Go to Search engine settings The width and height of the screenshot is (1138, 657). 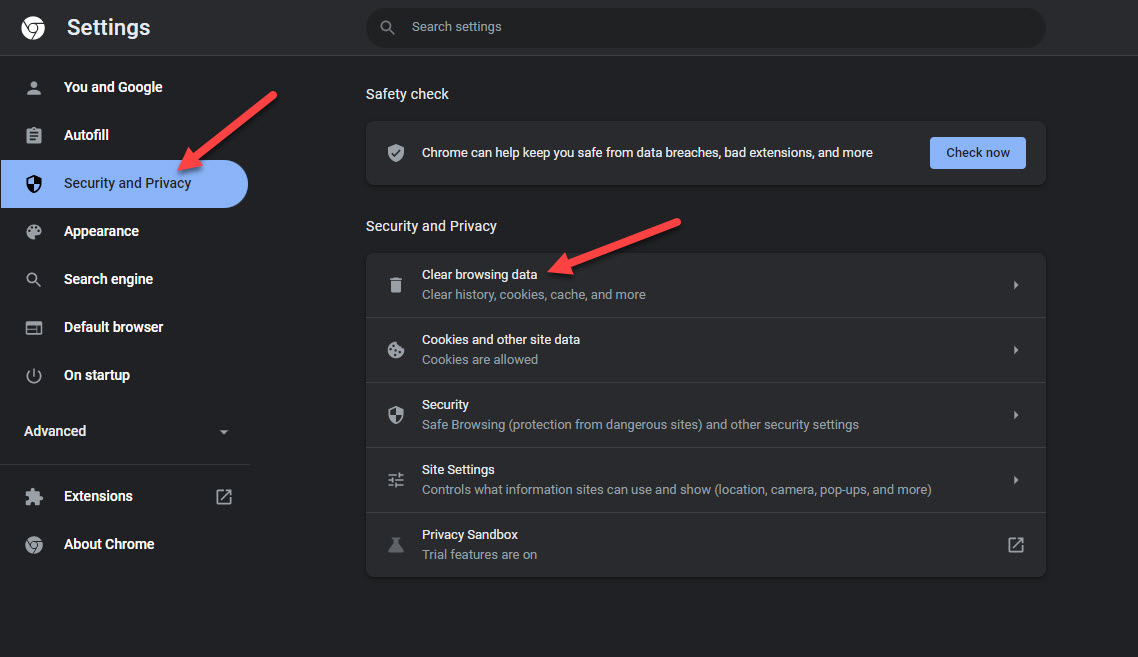coord(108,280)
